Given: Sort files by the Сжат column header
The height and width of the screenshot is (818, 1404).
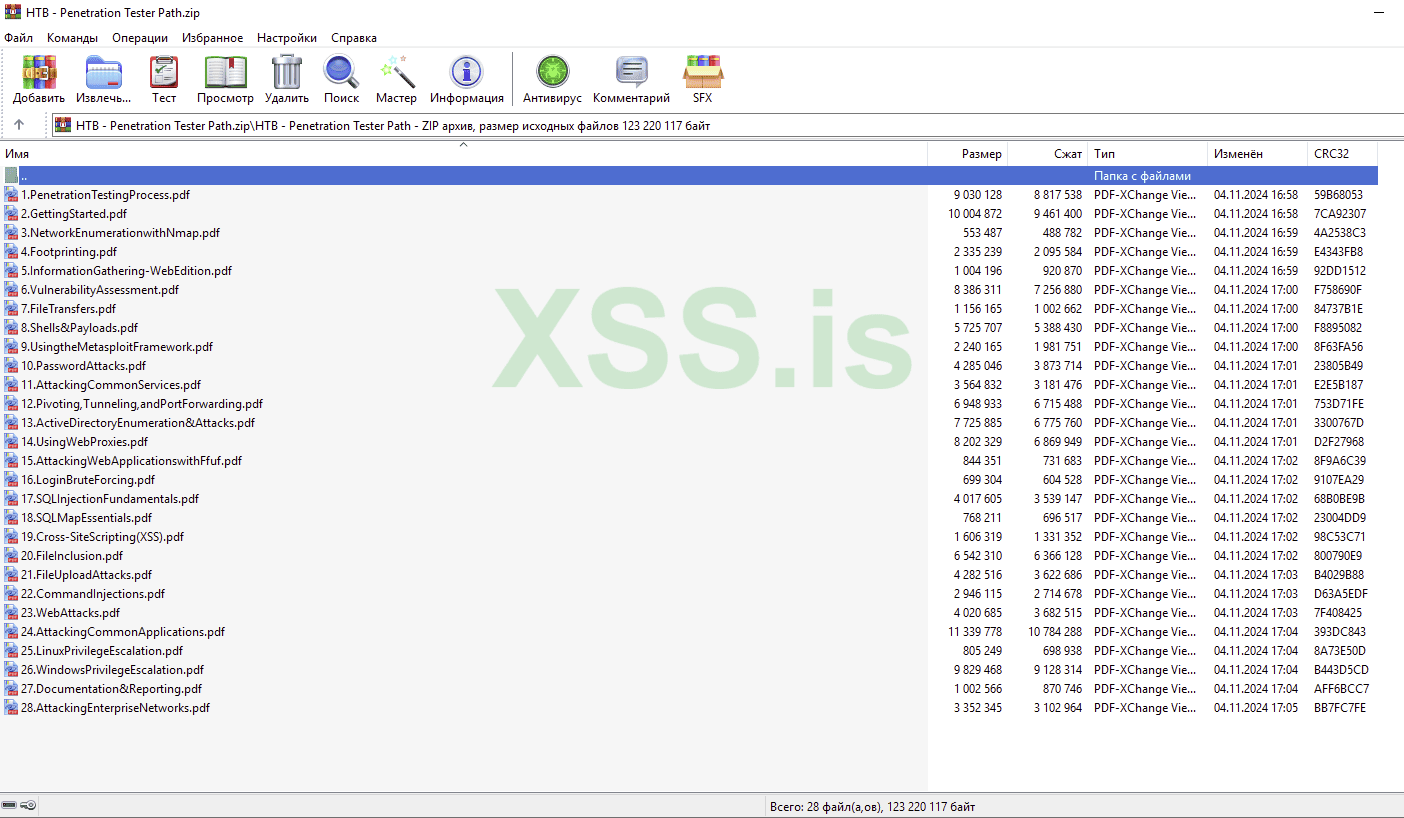Looking at the screenshot, I should 1048,154.
